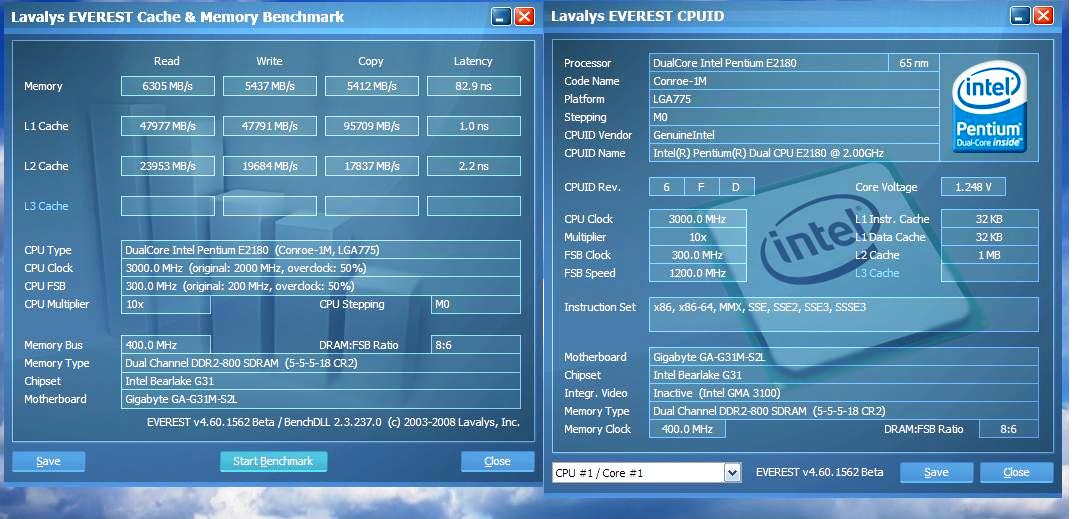This screenshot has height=519, width=1077.
Task: Click EVEREST v4.60.1562 Beta text in CPUID window
Action: pos(819,472)
